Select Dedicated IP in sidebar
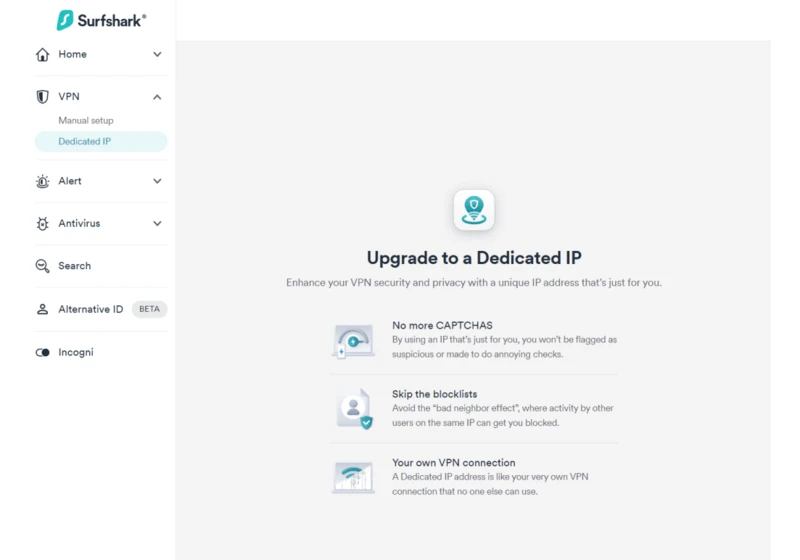Image resolution: width=800 pixels, height=560 pixels. pyautogui.click(x=101, y=141)
